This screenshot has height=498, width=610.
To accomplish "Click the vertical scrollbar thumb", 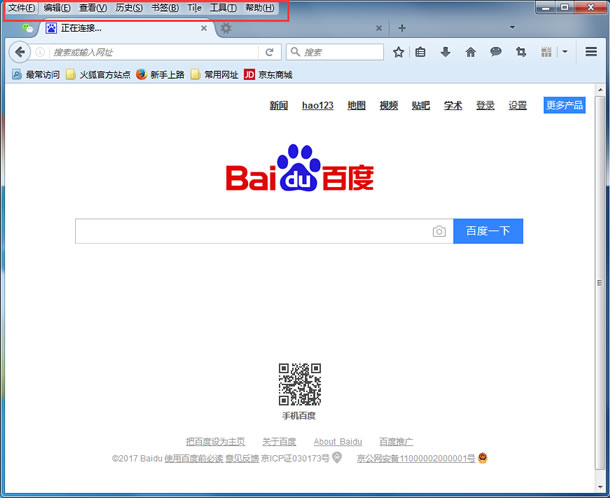I will pyautogui.click(x=599, y=283).
